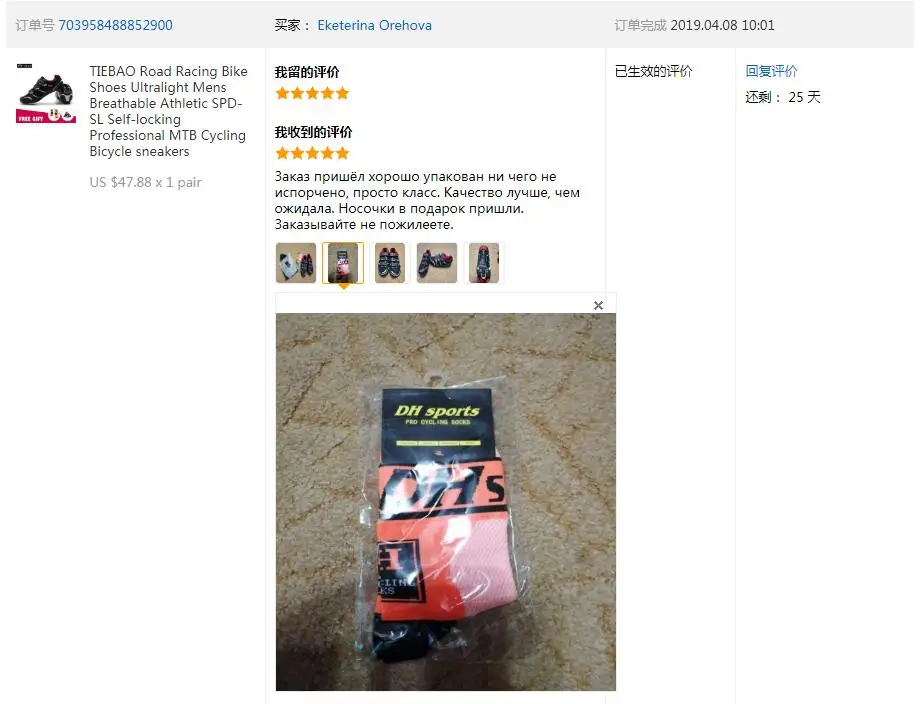Select fourth review photo of shoes side view

pyautogui.click(x=437, y=263)
